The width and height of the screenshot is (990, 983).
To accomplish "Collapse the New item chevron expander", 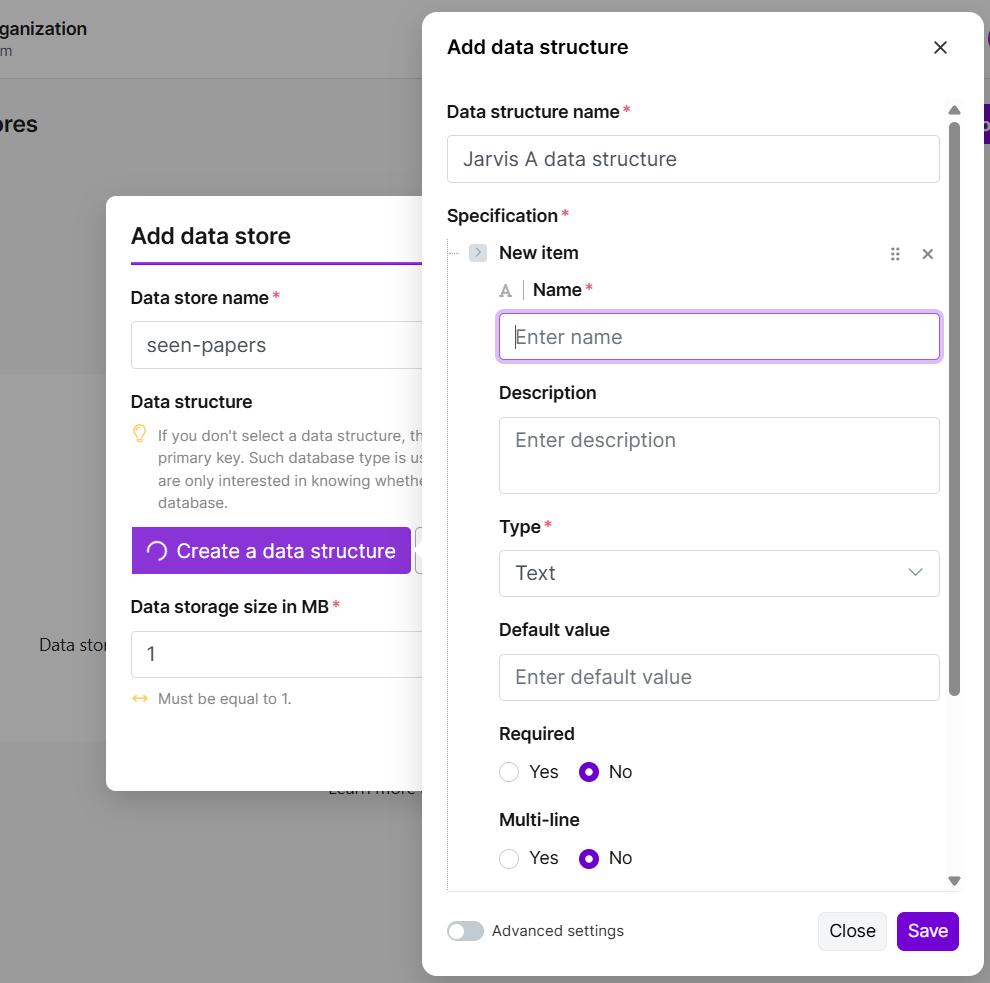I will pos(478,253).
